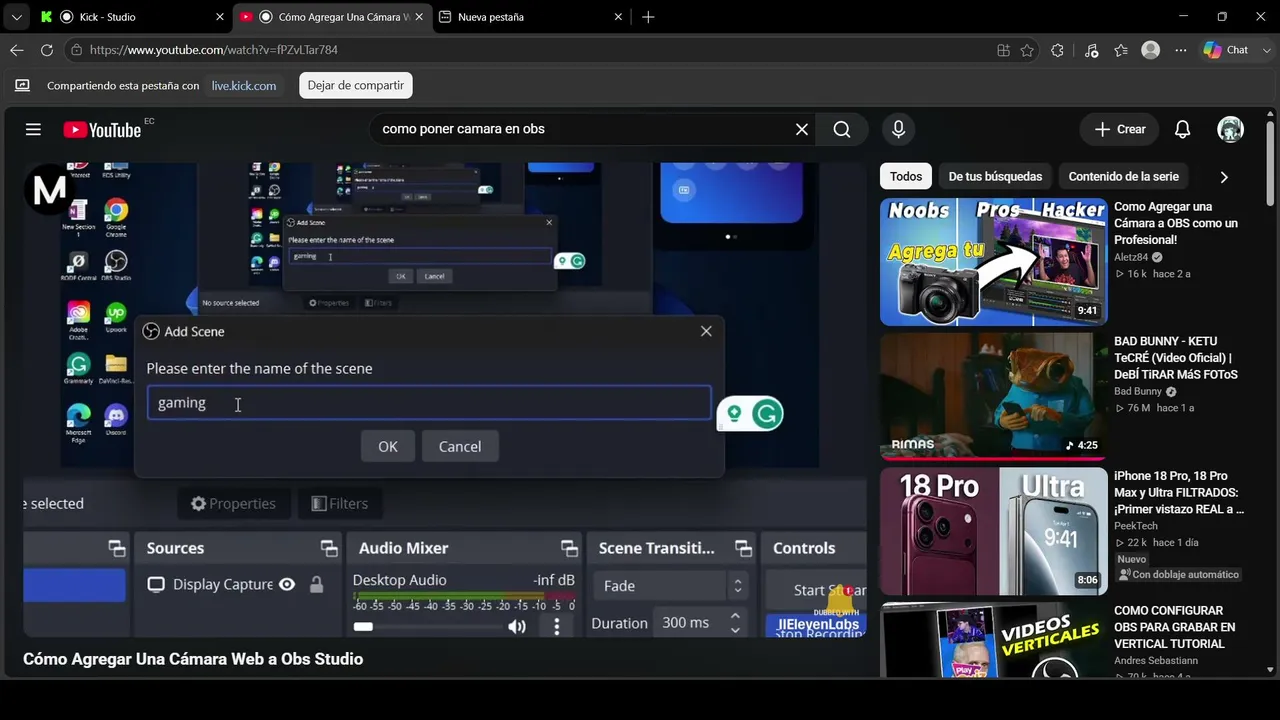
Task: Click the browser address bar
Action: click(540, 50)
